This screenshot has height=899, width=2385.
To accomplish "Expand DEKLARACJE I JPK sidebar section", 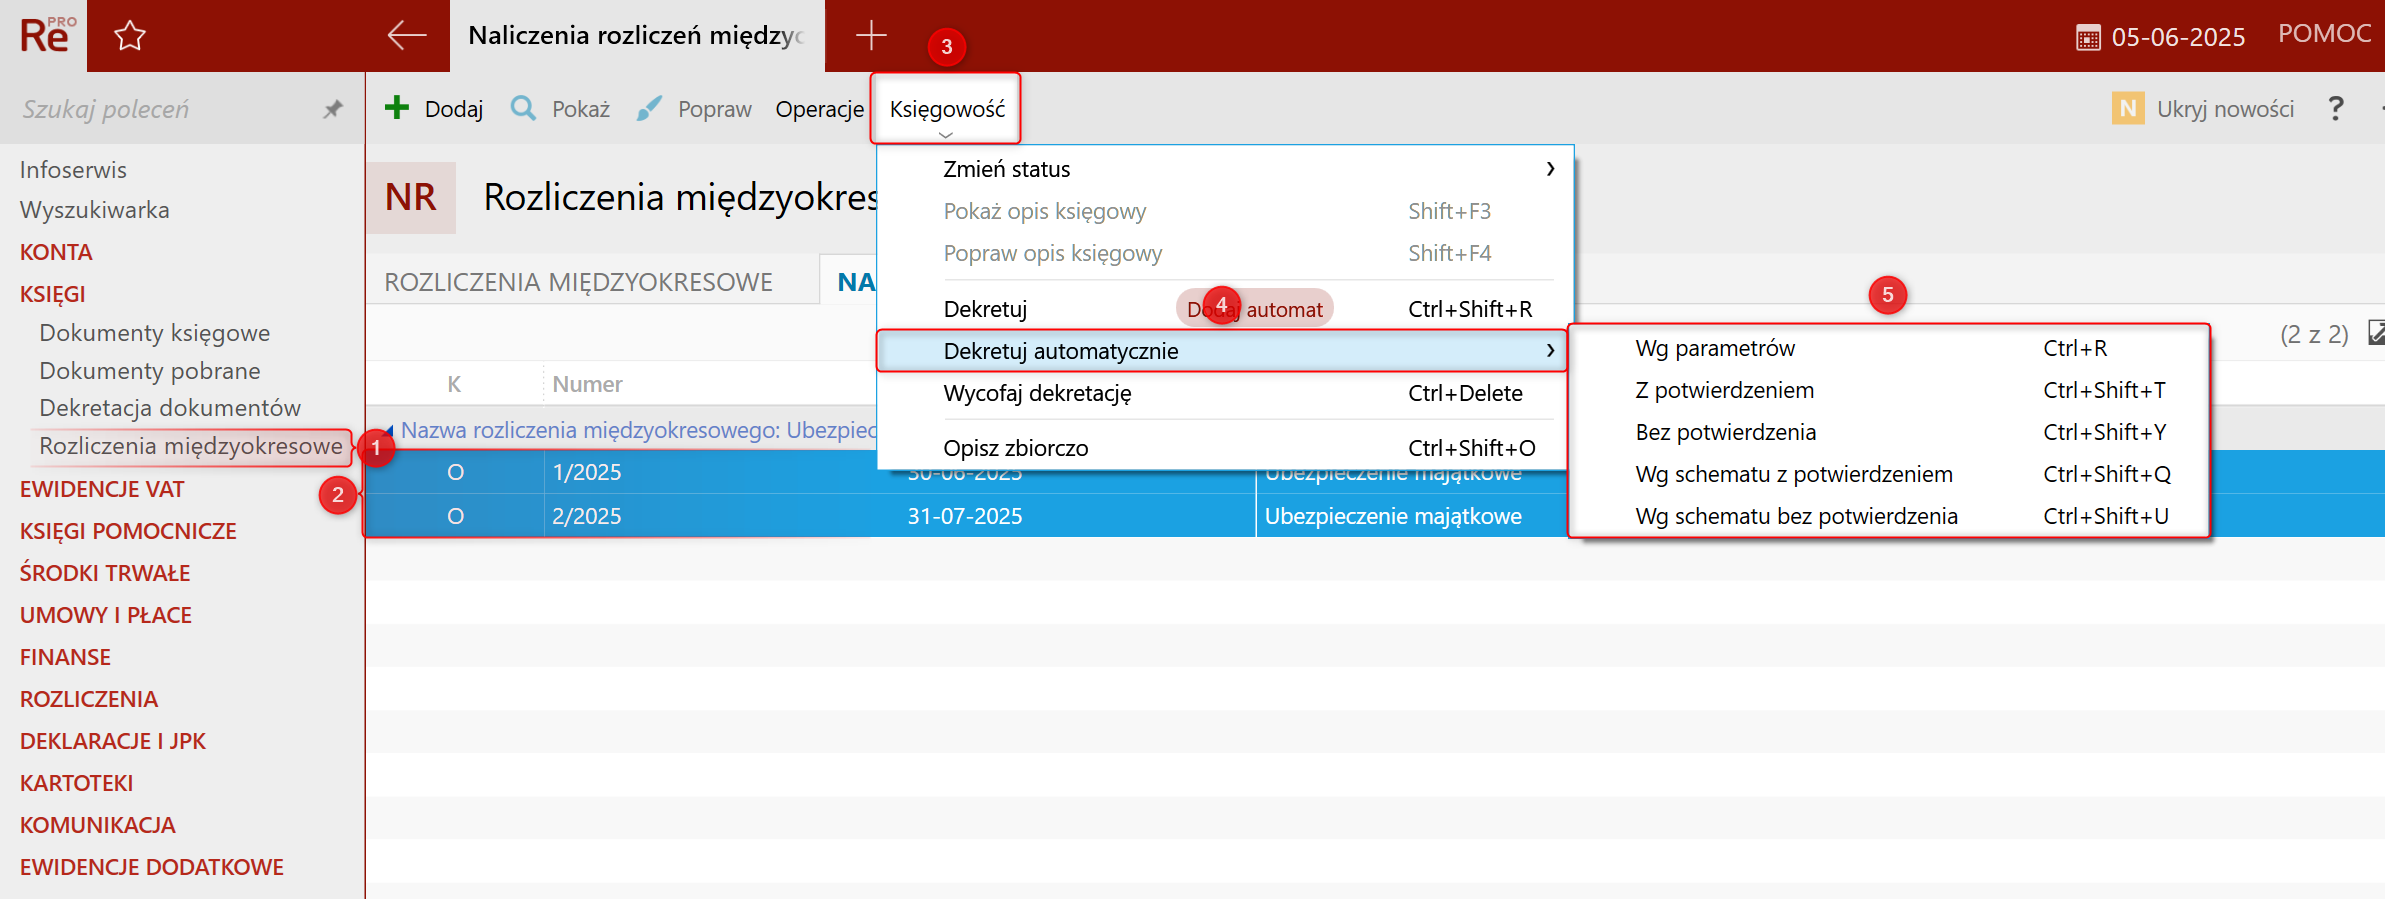I will coord(113,741).
